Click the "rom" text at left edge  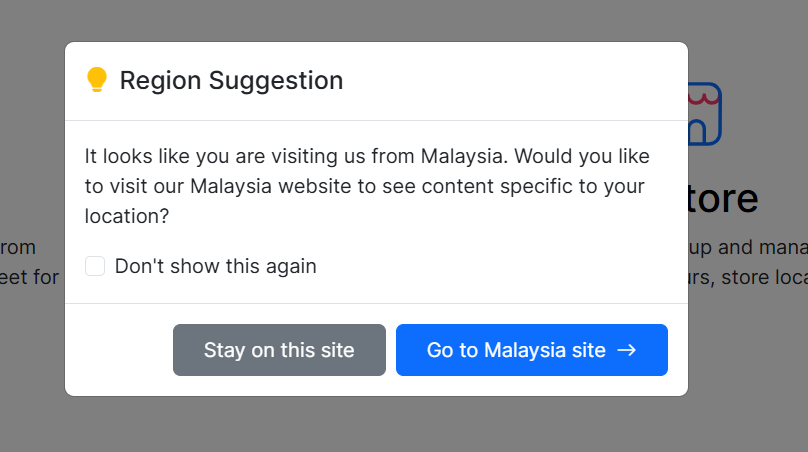click(x=18, y=247)
